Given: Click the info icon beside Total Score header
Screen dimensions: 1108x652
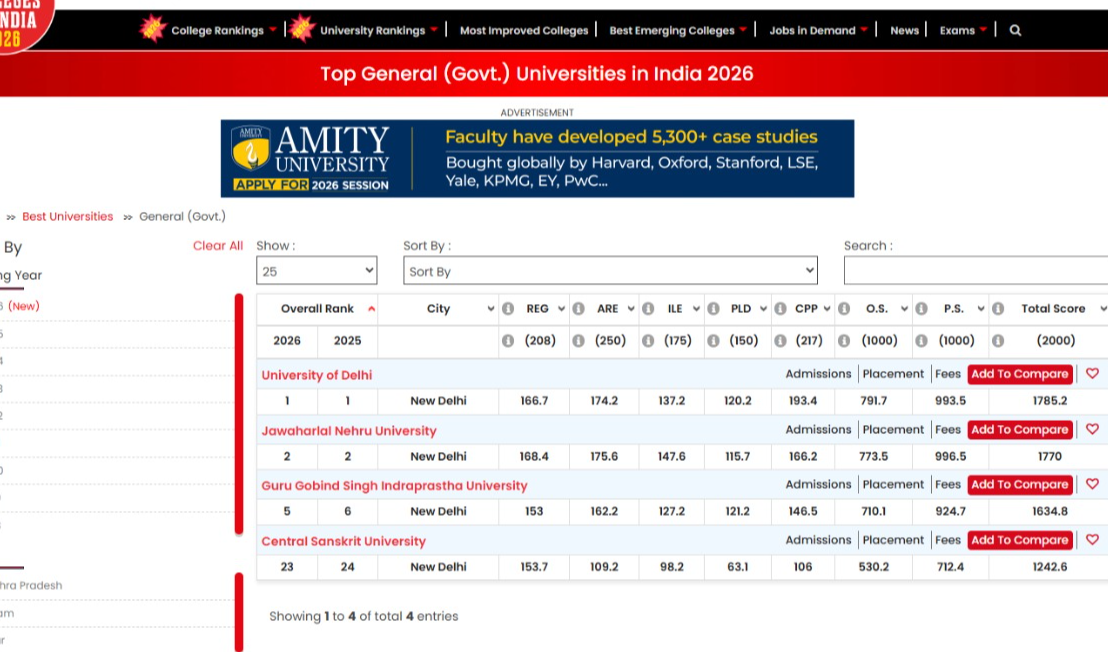Looking at the screenshot, I should 998,309.
